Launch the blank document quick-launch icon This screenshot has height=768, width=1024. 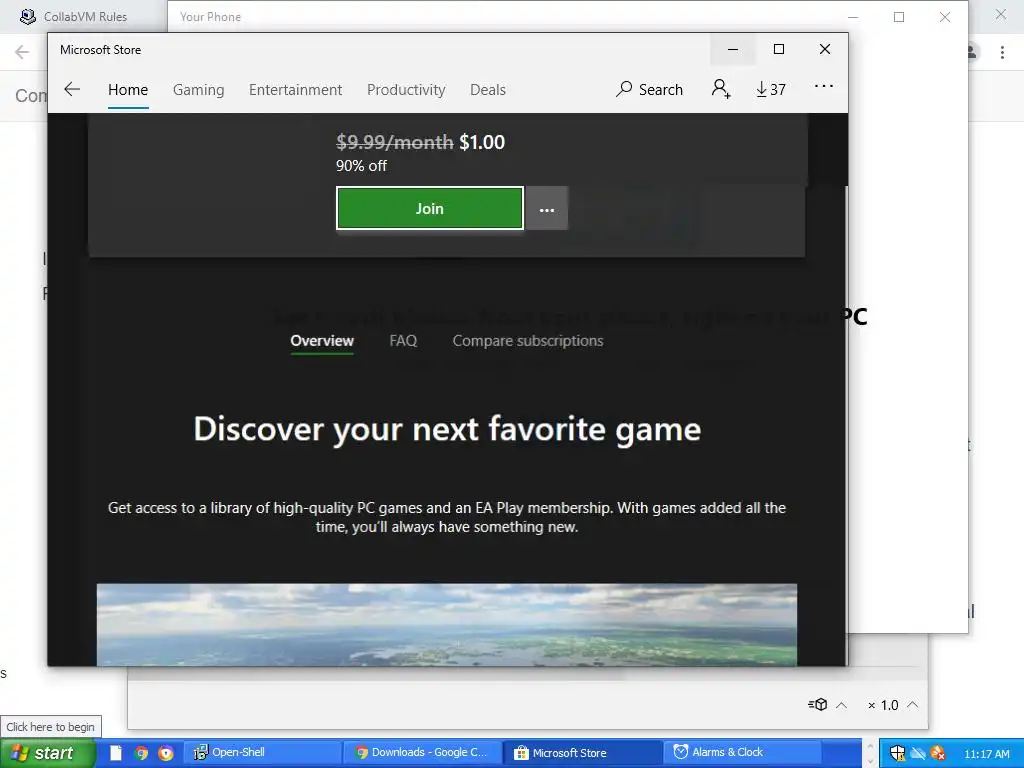click(116, 753)
